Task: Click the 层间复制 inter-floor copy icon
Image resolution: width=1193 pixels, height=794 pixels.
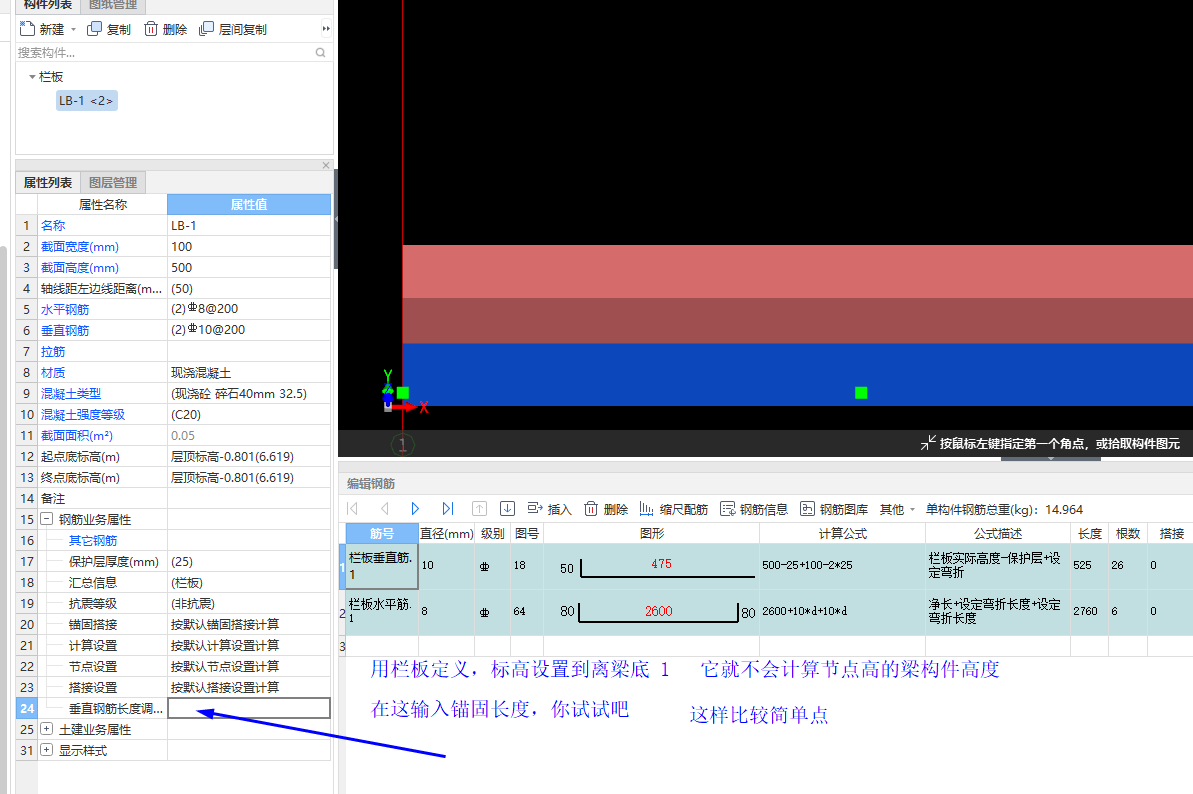Action: pyautogui.click(x=206, y=29)
